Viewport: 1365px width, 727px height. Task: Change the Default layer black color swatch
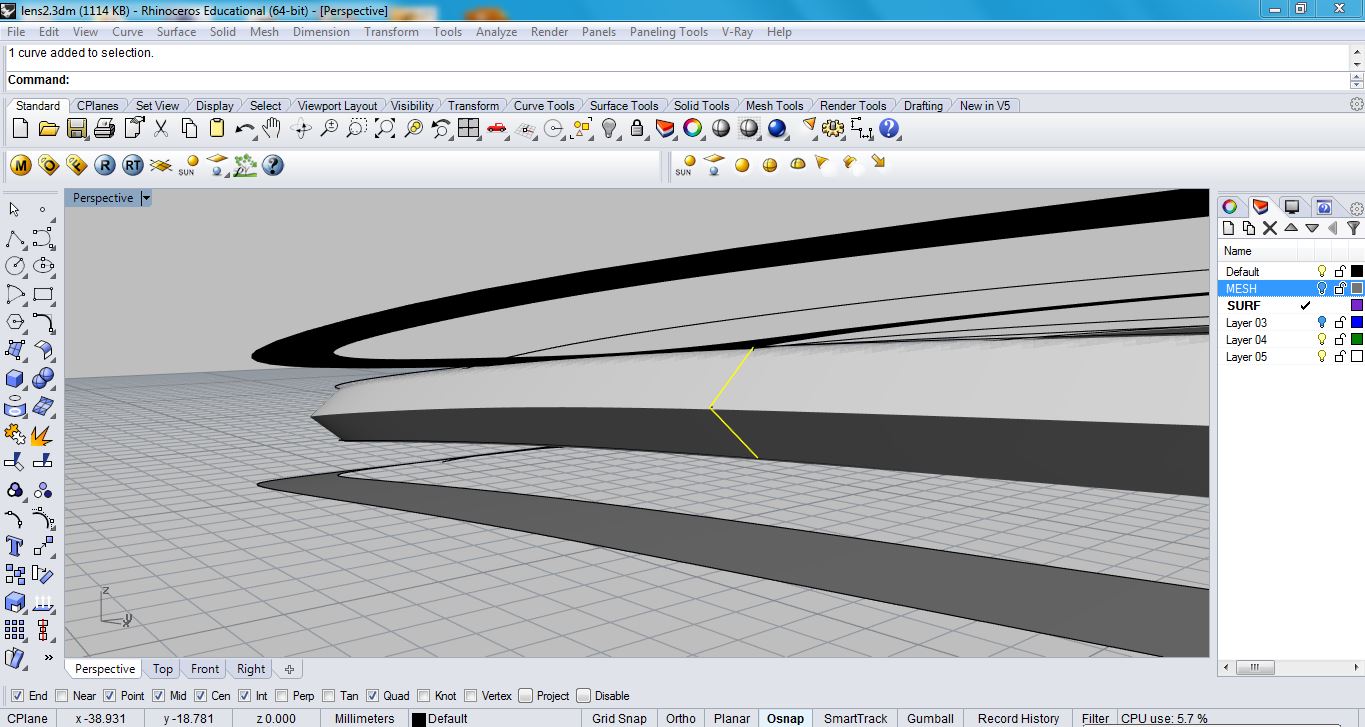[x=1357, y=271]
